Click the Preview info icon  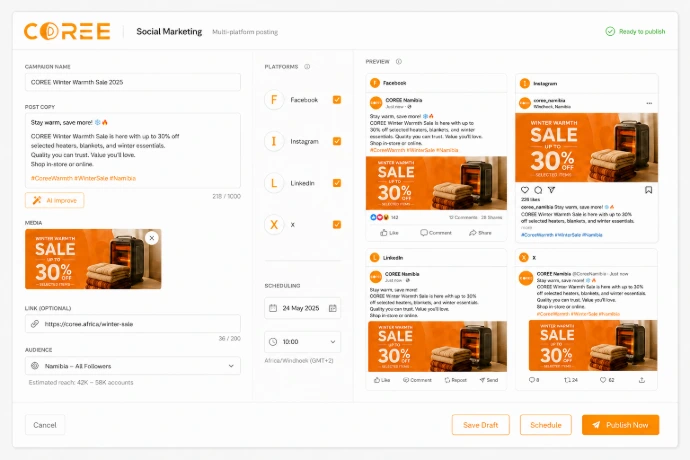click(x=399, y=62)
